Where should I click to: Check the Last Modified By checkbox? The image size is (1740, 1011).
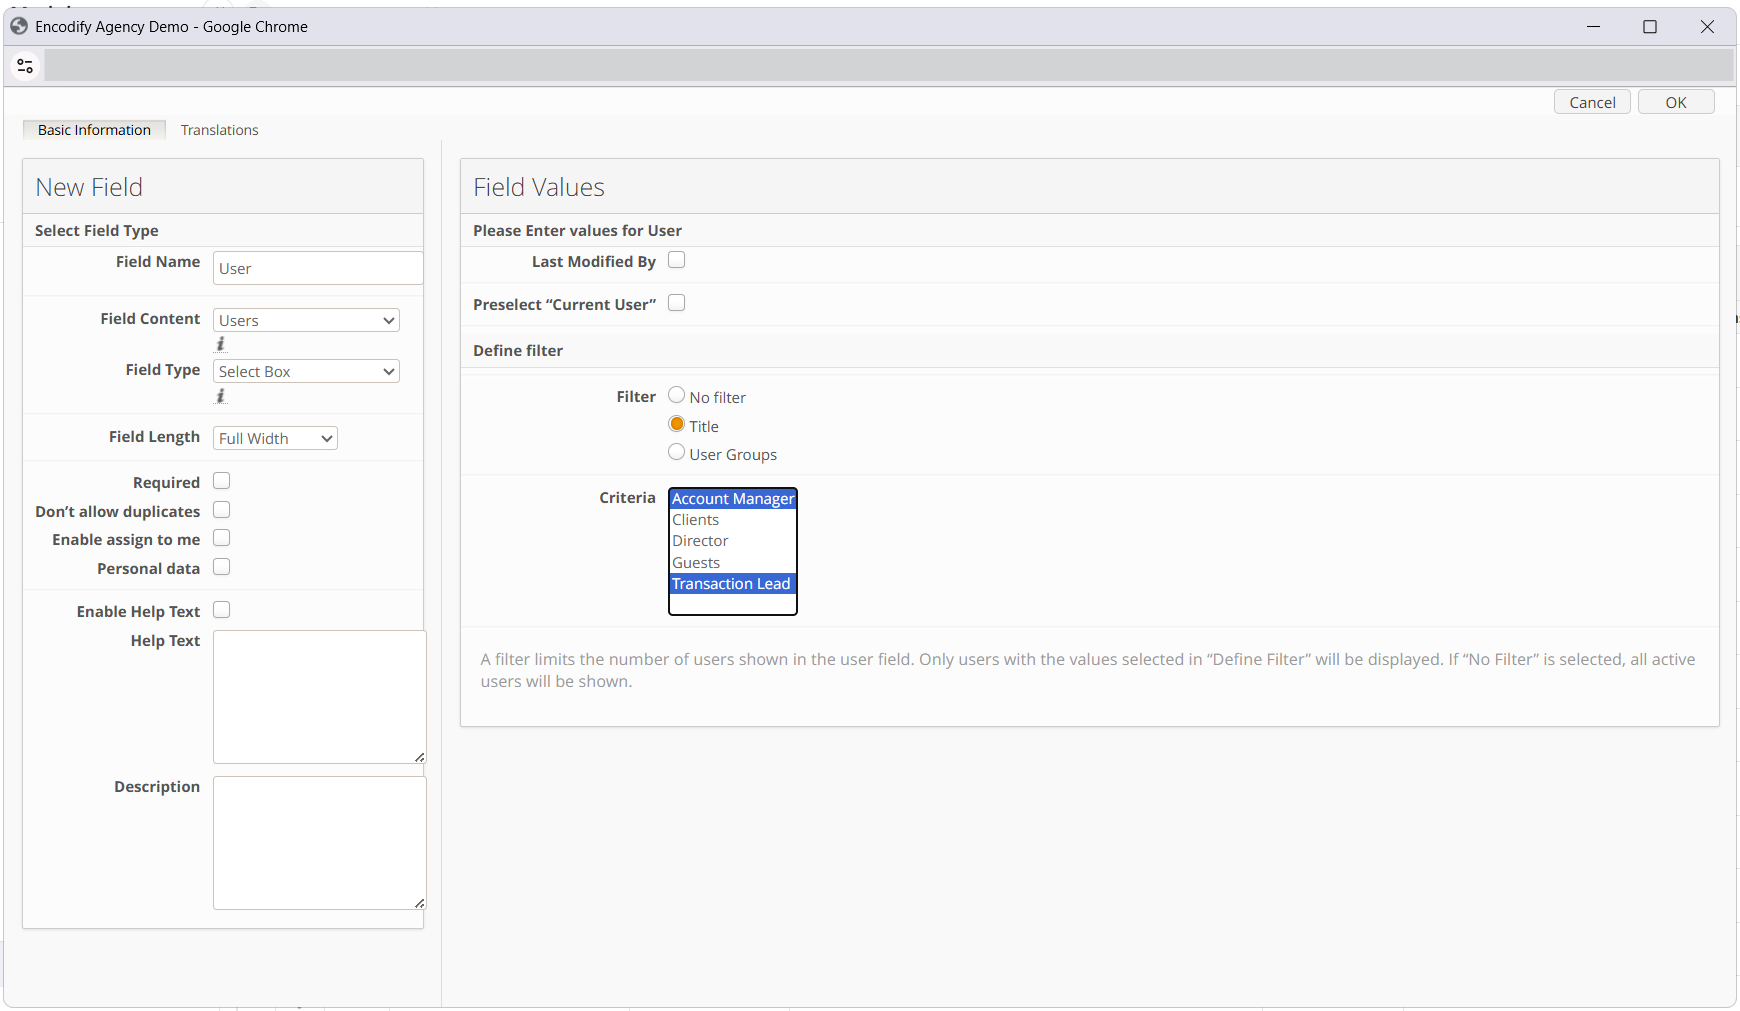coord(677,260)
